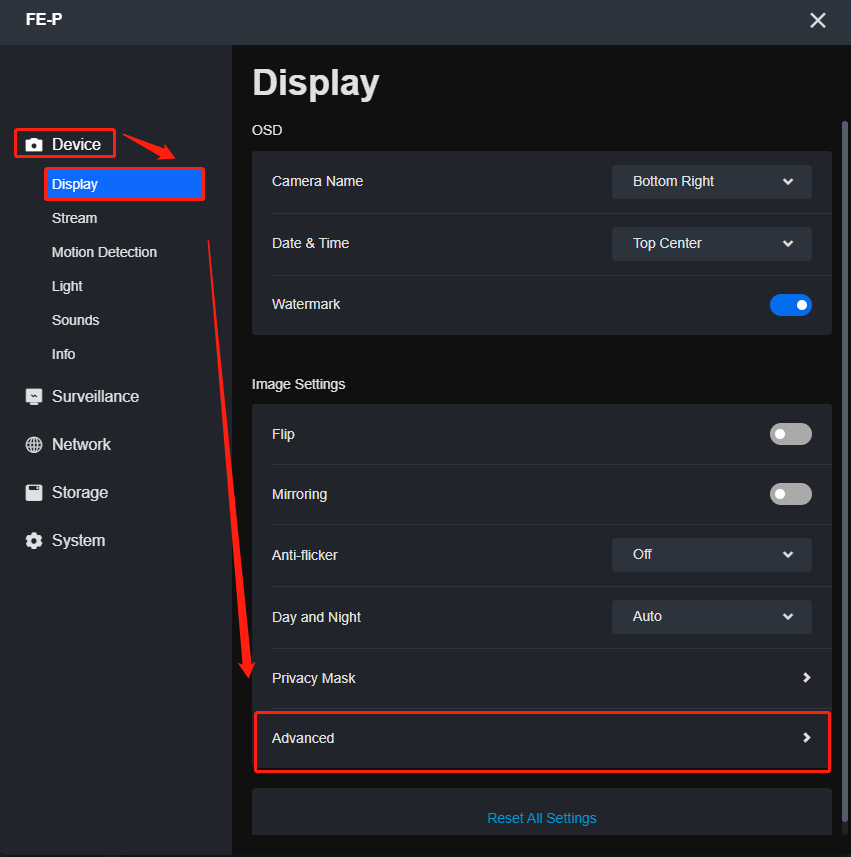Click the Advanced row label
This screenshot has width=851, height=857.
click(x=303, y=738)
